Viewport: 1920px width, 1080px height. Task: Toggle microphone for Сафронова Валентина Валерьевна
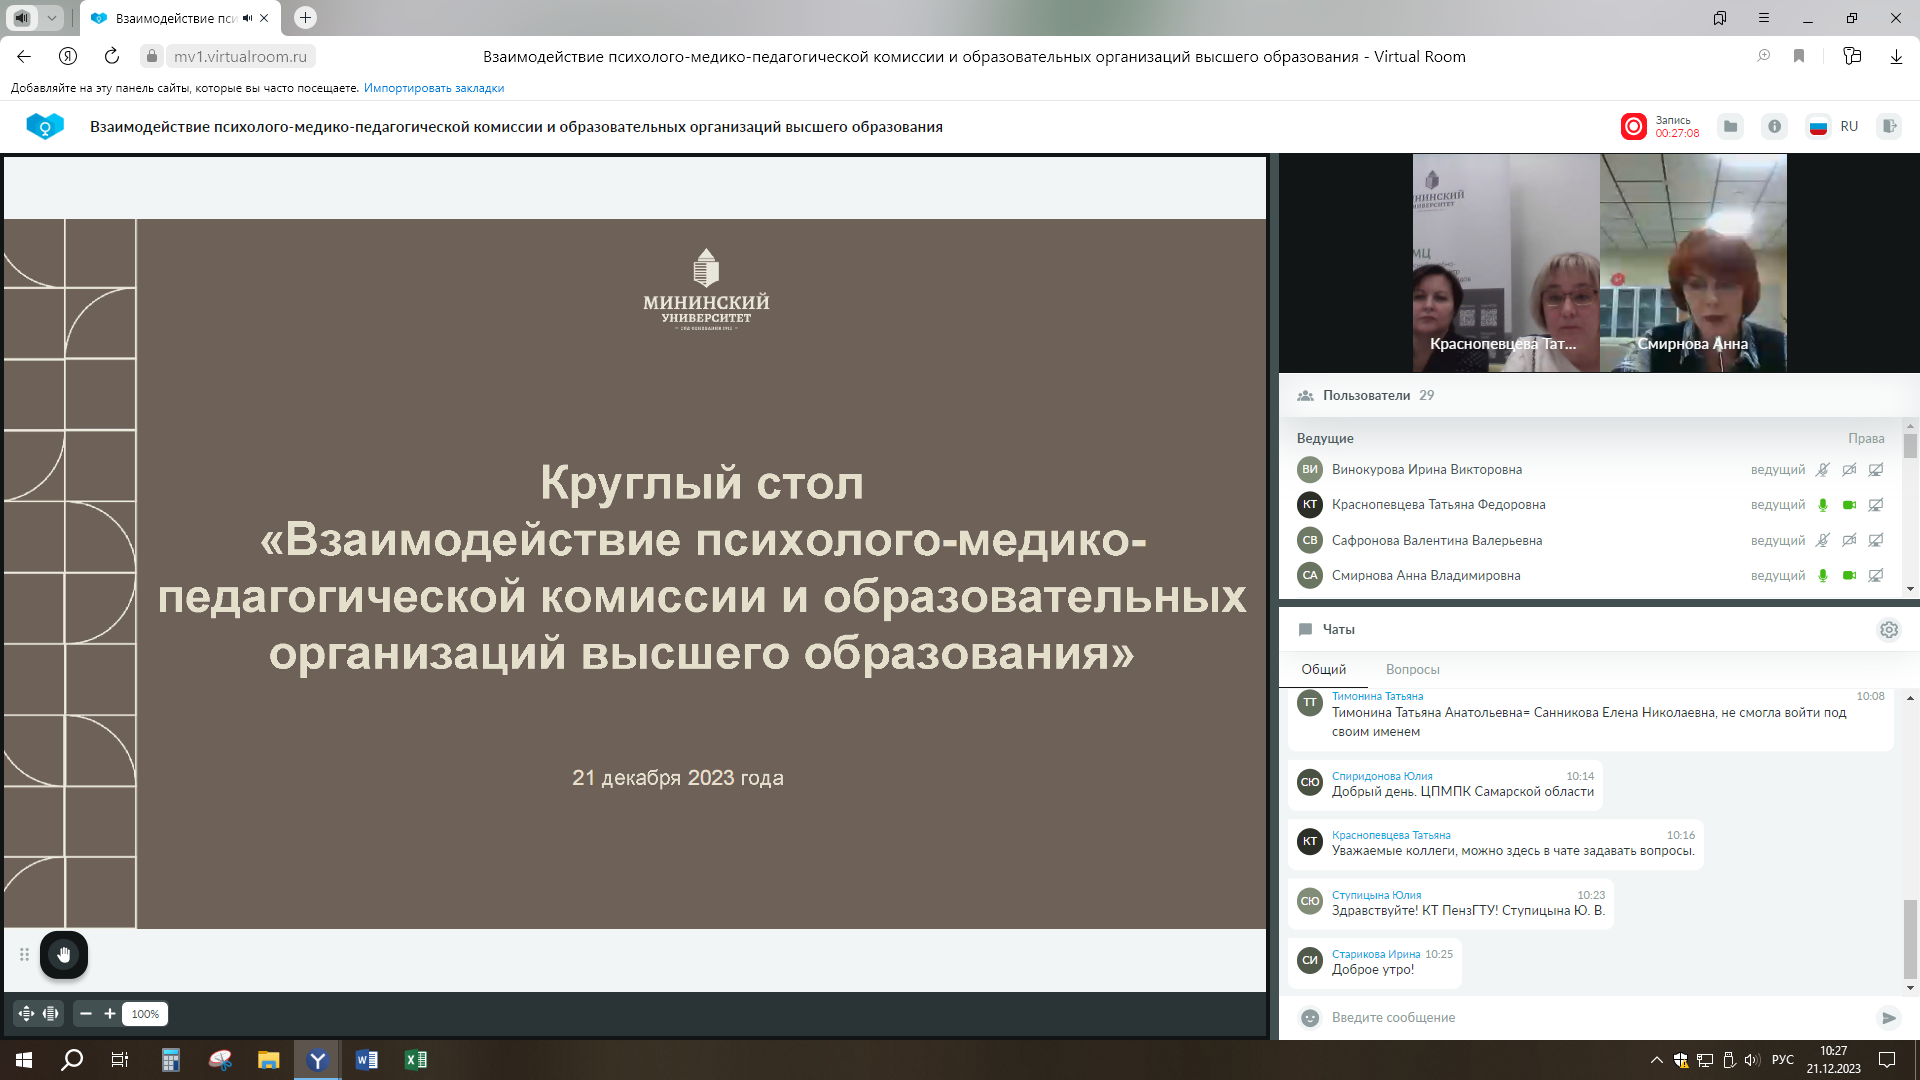point(1823,541)
